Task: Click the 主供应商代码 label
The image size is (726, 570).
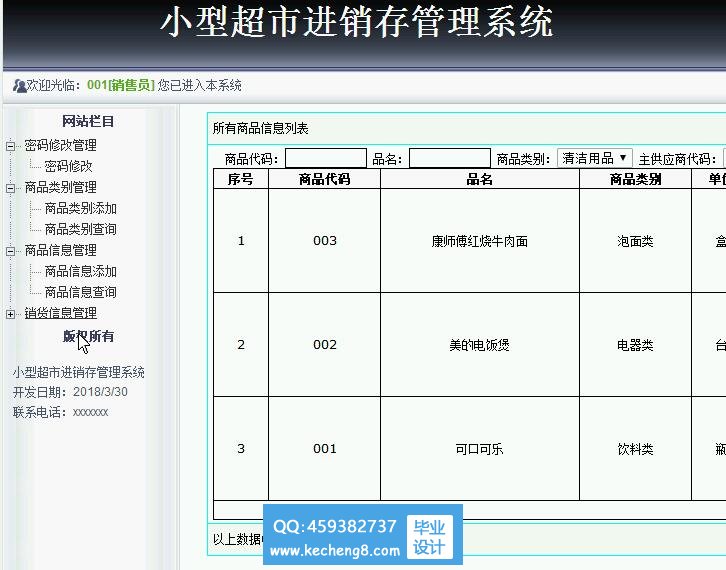Action: point(678,159)
